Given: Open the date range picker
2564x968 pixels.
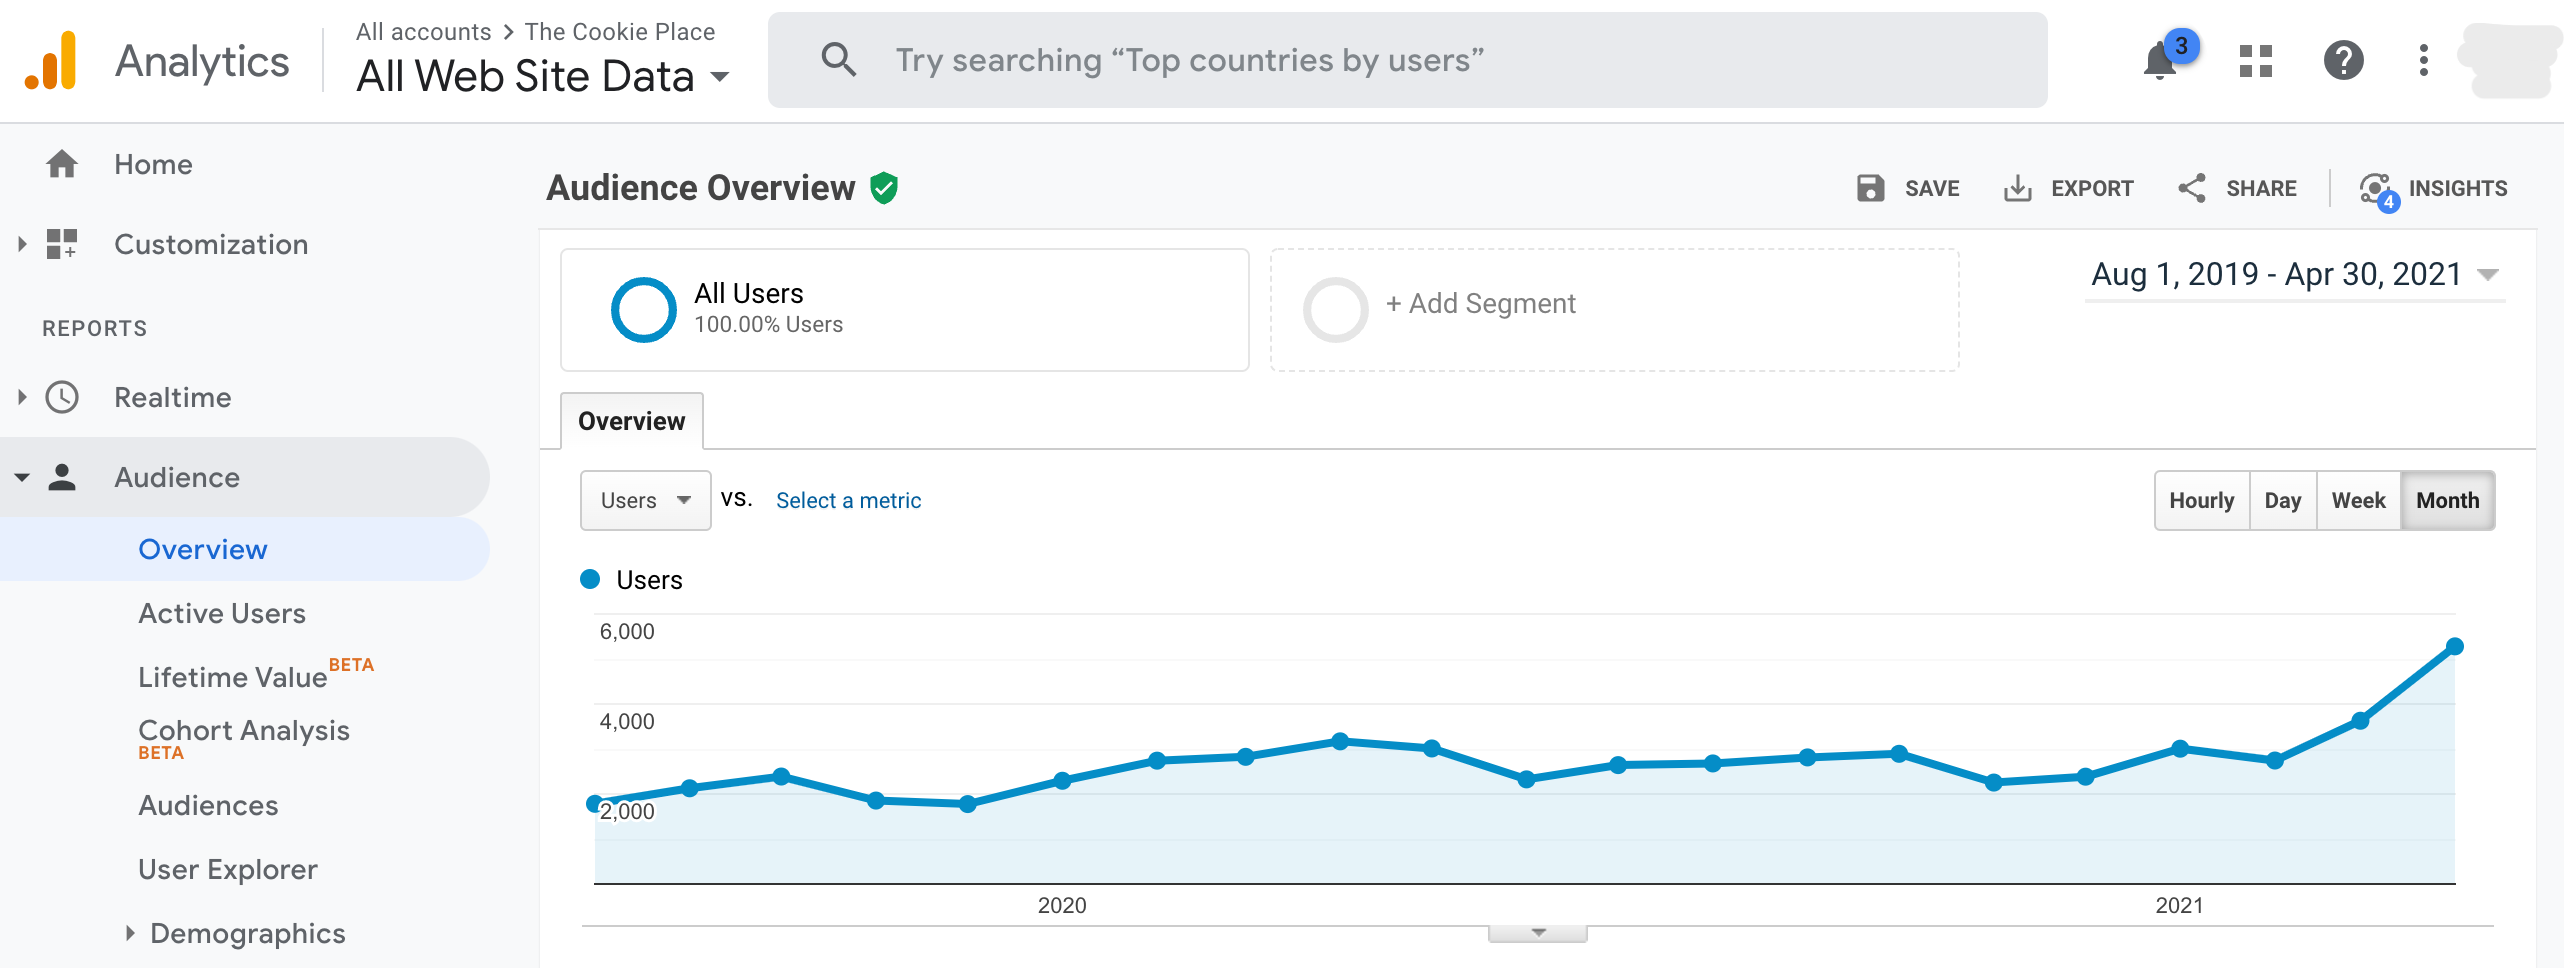Looking at the screenshot, I should tap(2294, 275).
